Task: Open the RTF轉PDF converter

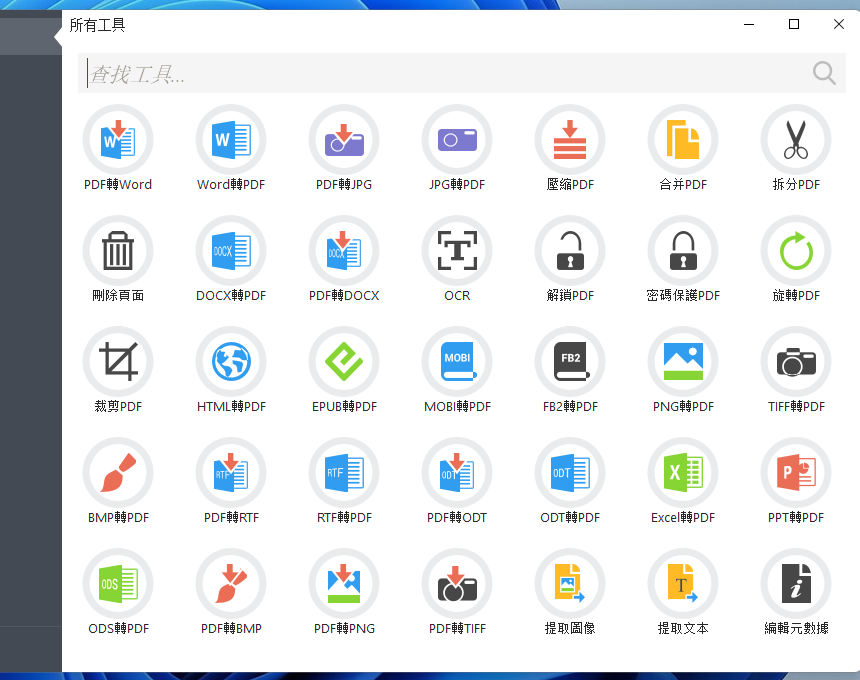Action: [344, 473]
